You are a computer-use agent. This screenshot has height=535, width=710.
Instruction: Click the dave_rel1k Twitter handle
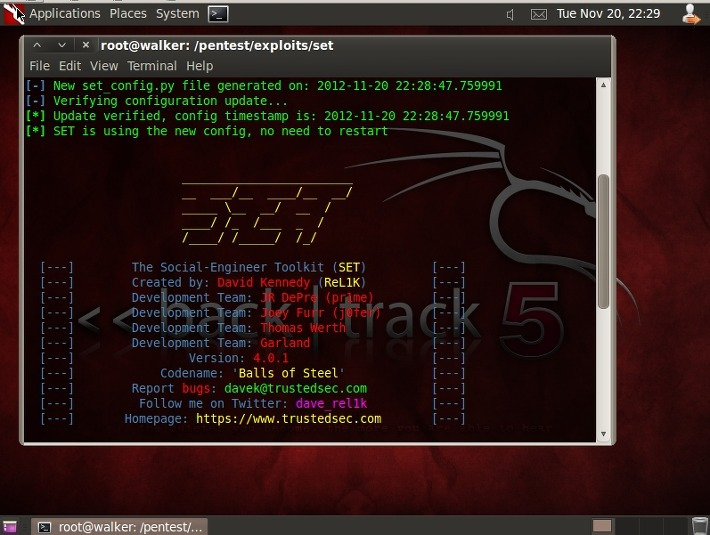(x=331, y=404)
